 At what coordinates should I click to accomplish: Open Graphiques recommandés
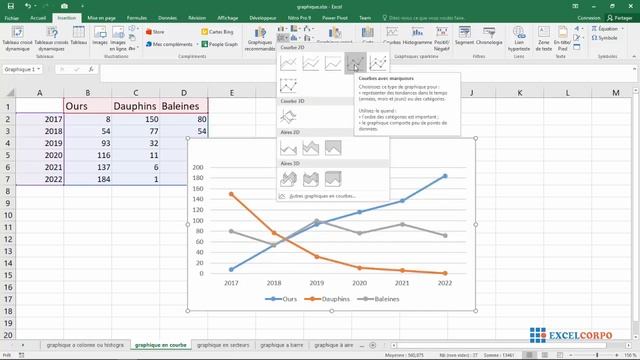260,39
